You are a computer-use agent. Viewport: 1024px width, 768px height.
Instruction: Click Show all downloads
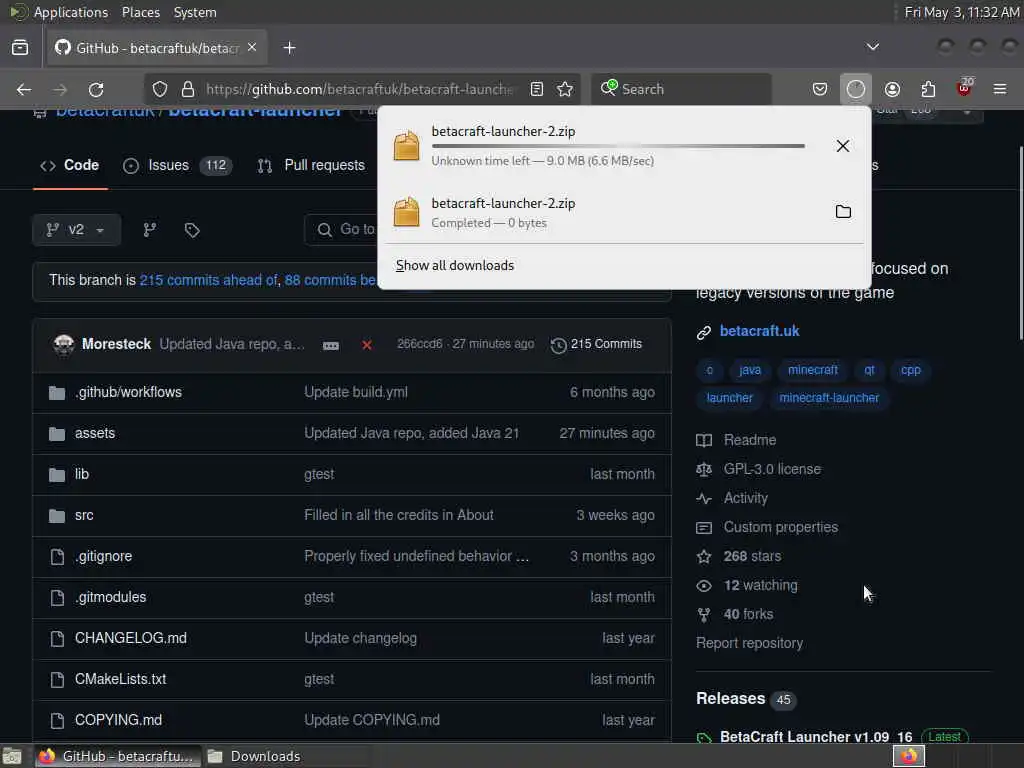click(455, 265)
